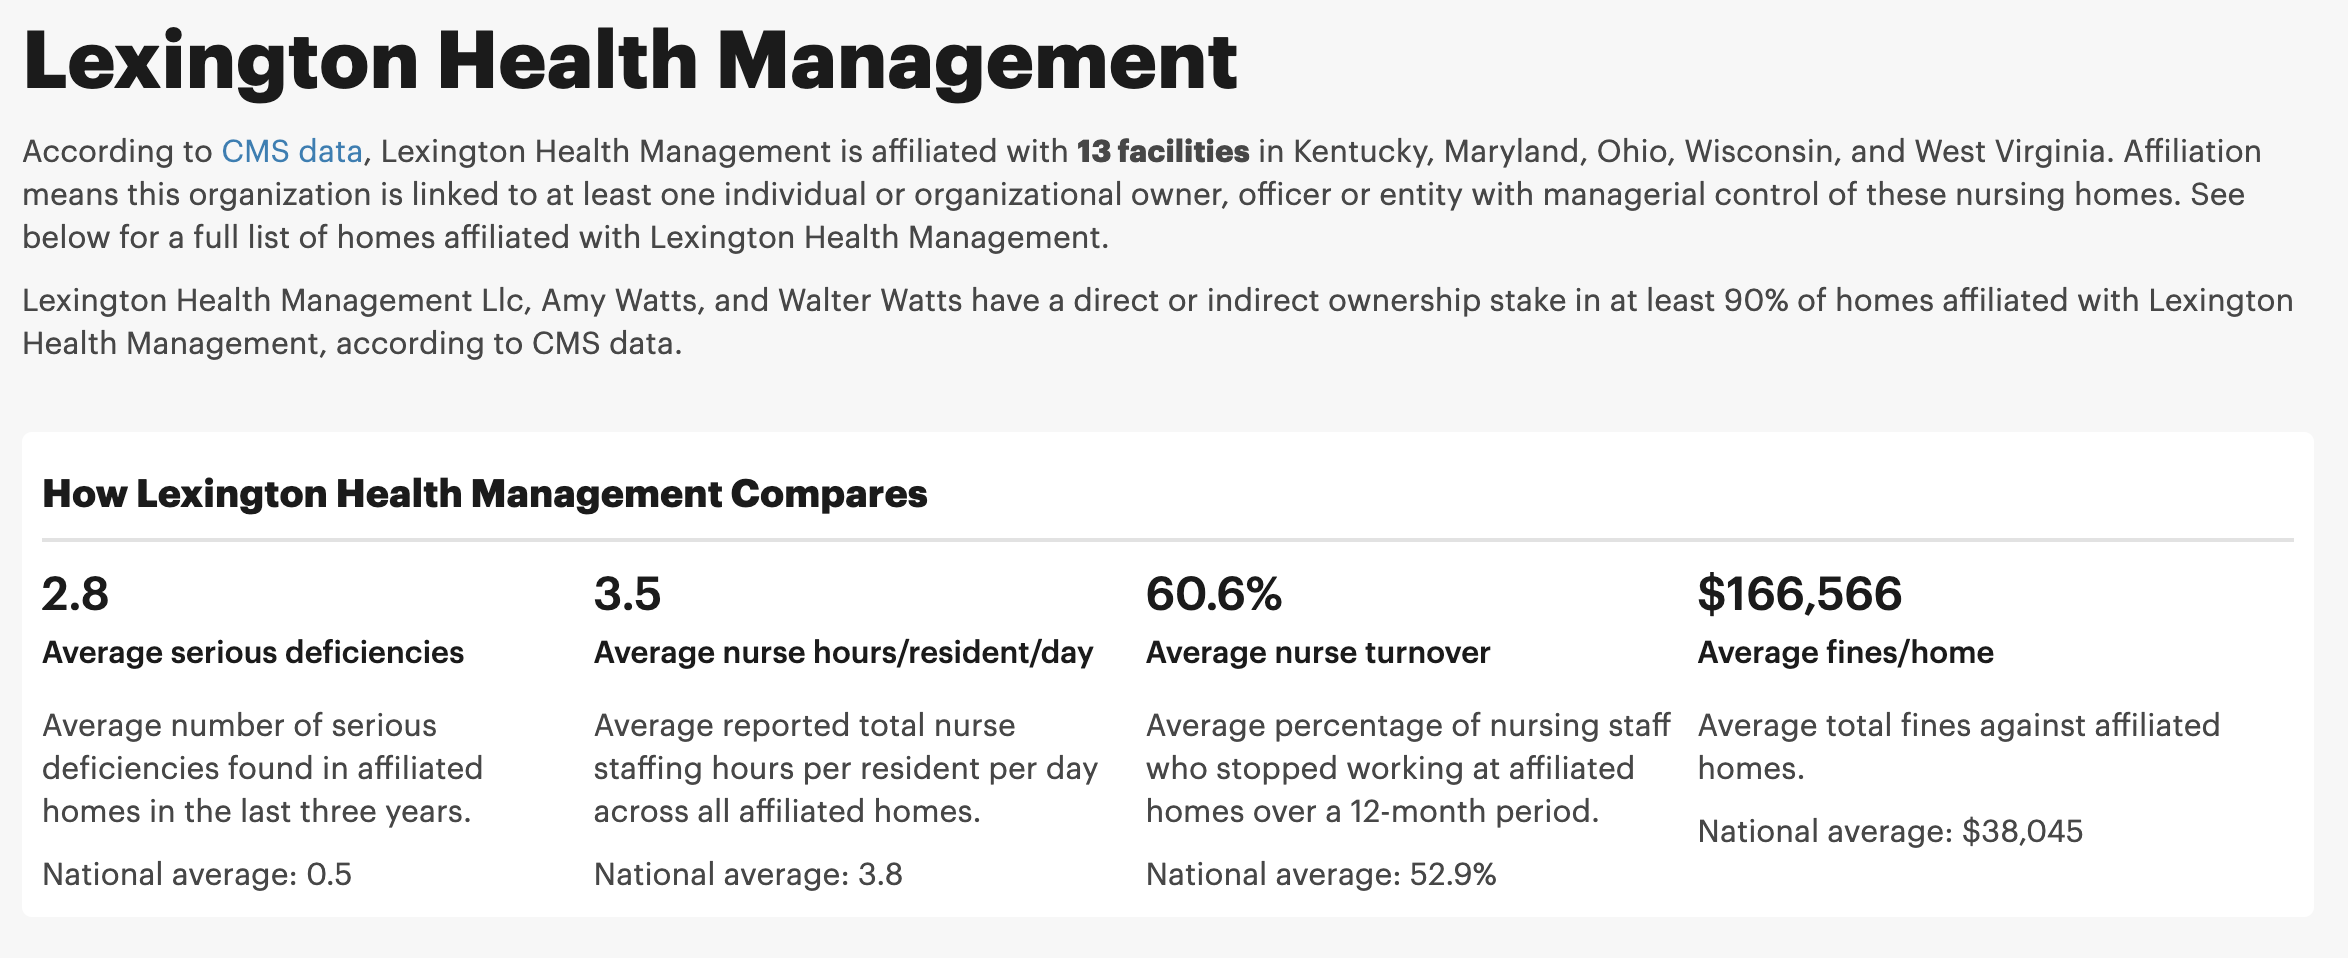Screen dimensions: 2348x958
Task: Select the "Average nurse turnover" label
Action: [1317, 652]
